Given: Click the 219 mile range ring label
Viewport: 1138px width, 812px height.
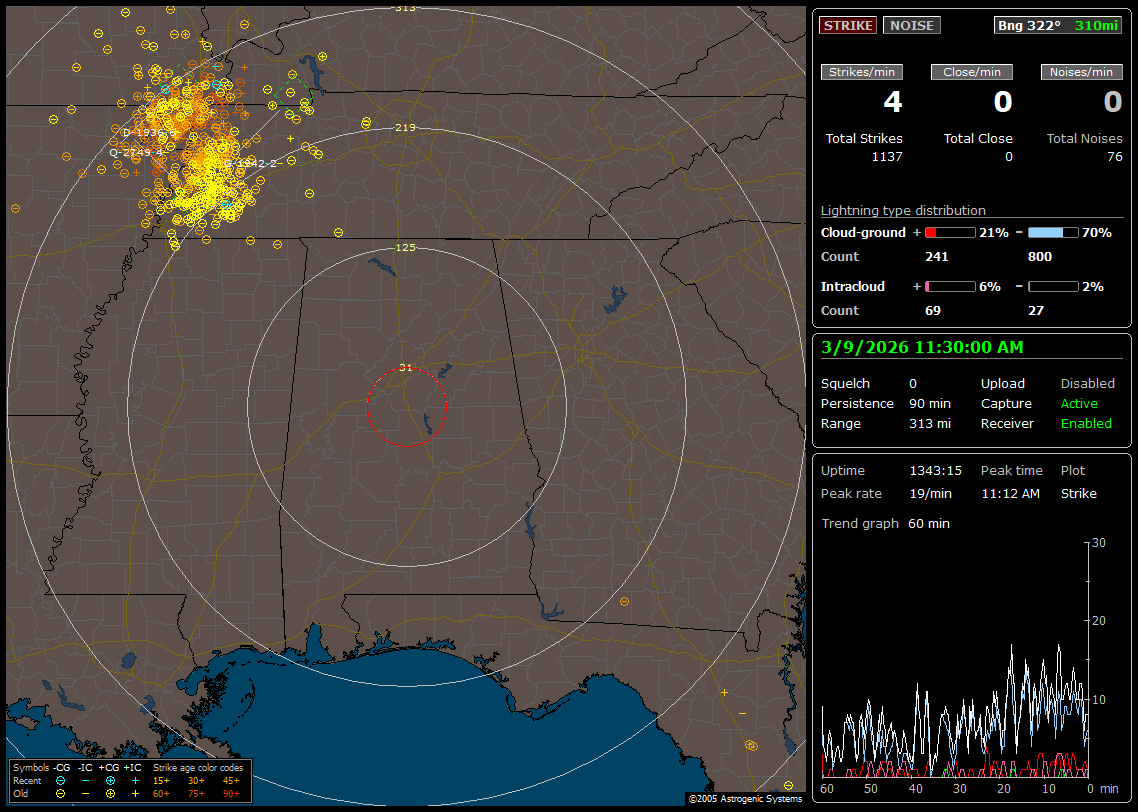Looking at the screenshot, I should 405,128.
